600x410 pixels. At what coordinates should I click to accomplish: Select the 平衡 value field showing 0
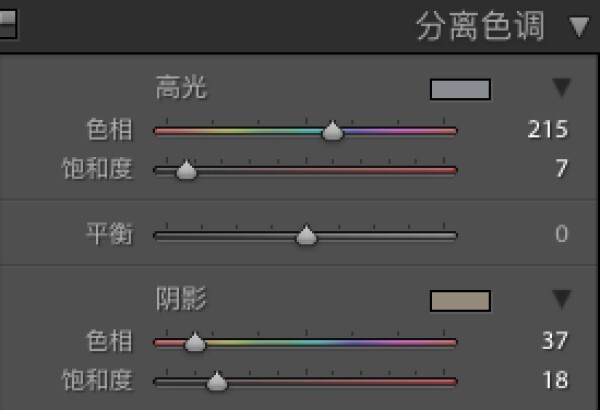[561, 234]
